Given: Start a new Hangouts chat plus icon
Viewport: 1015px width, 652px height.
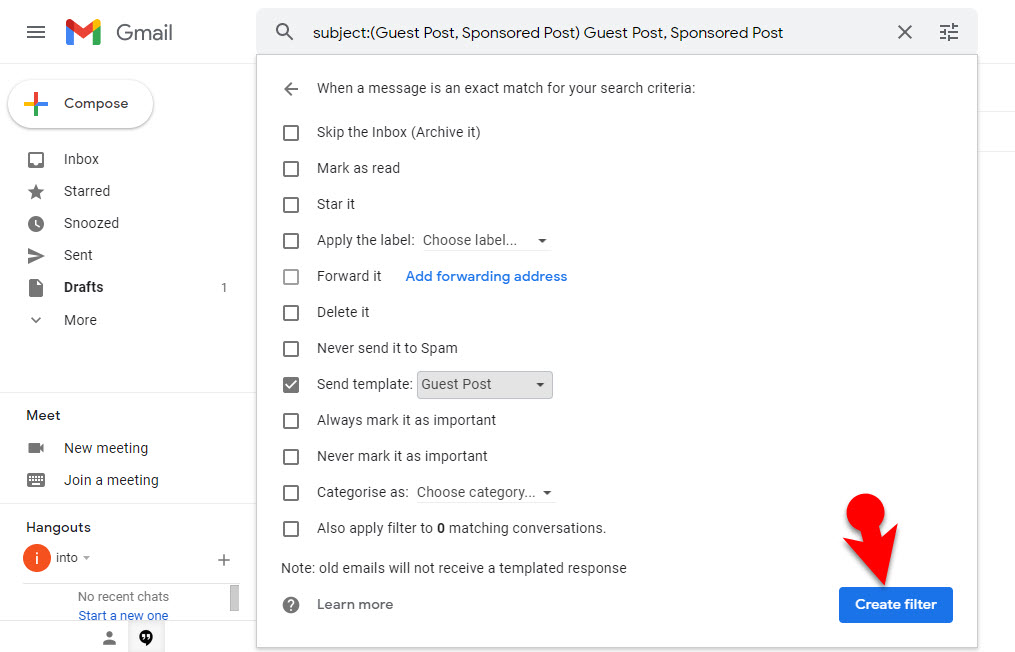Looking at the screenshot, I should 224,560.
